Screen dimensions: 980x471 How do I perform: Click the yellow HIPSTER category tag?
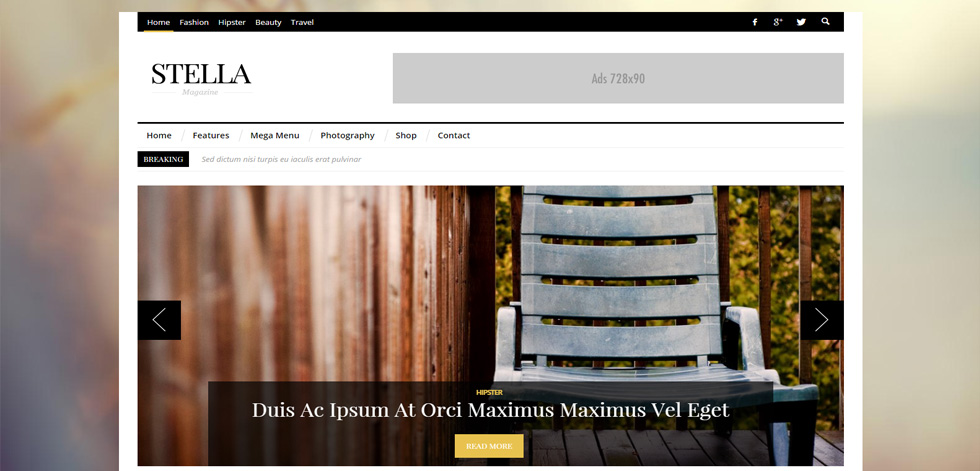pos(489,392)
